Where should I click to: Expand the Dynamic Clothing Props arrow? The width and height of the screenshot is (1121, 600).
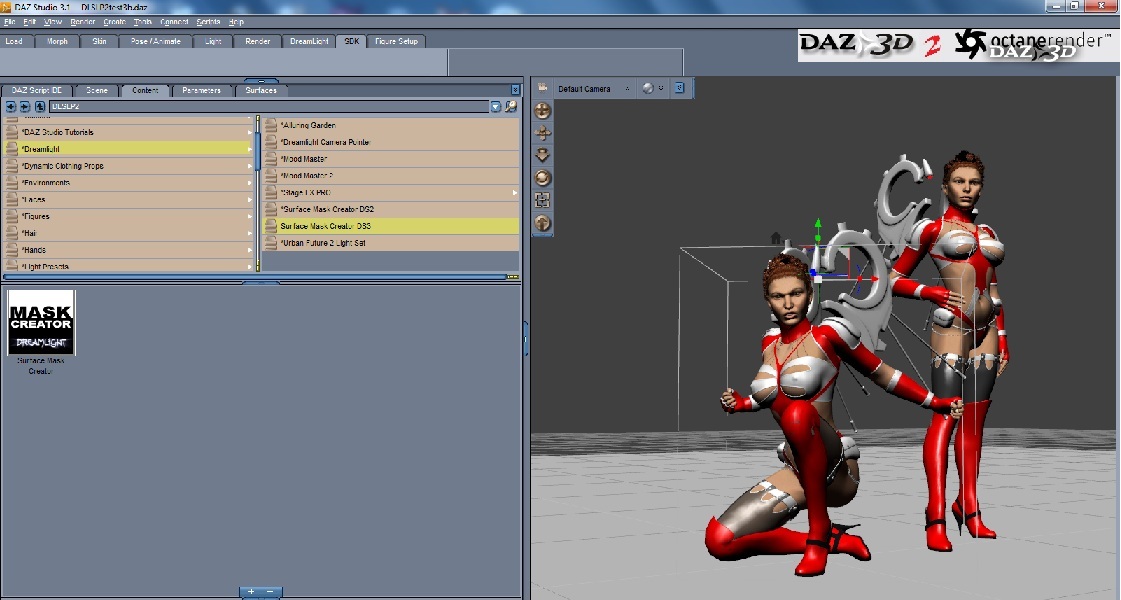coord(250,166)
